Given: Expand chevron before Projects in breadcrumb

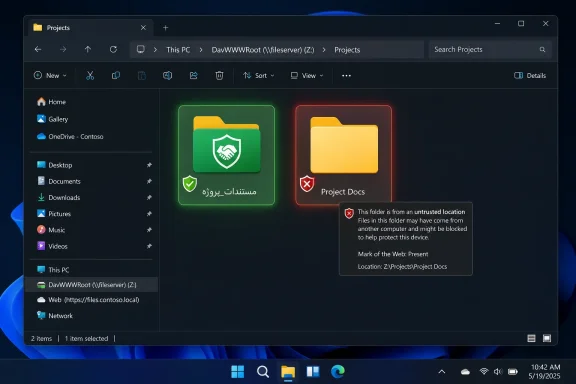Looking at the screenshot, I should point(324,50).
